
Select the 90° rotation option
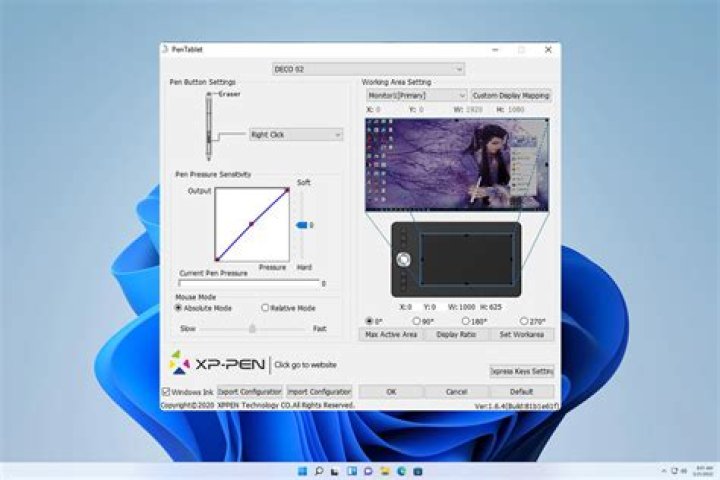(416, 321)
